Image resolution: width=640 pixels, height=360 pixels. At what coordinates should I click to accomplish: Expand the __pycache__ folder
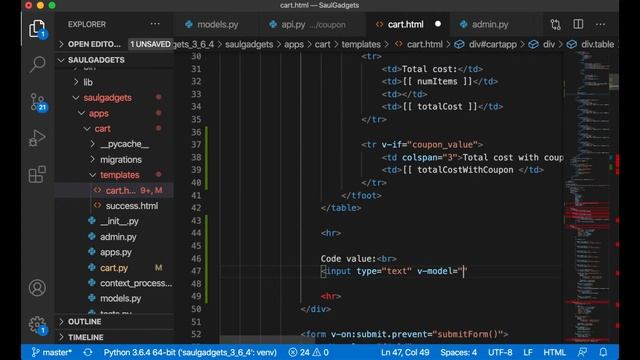pos(124,144)
